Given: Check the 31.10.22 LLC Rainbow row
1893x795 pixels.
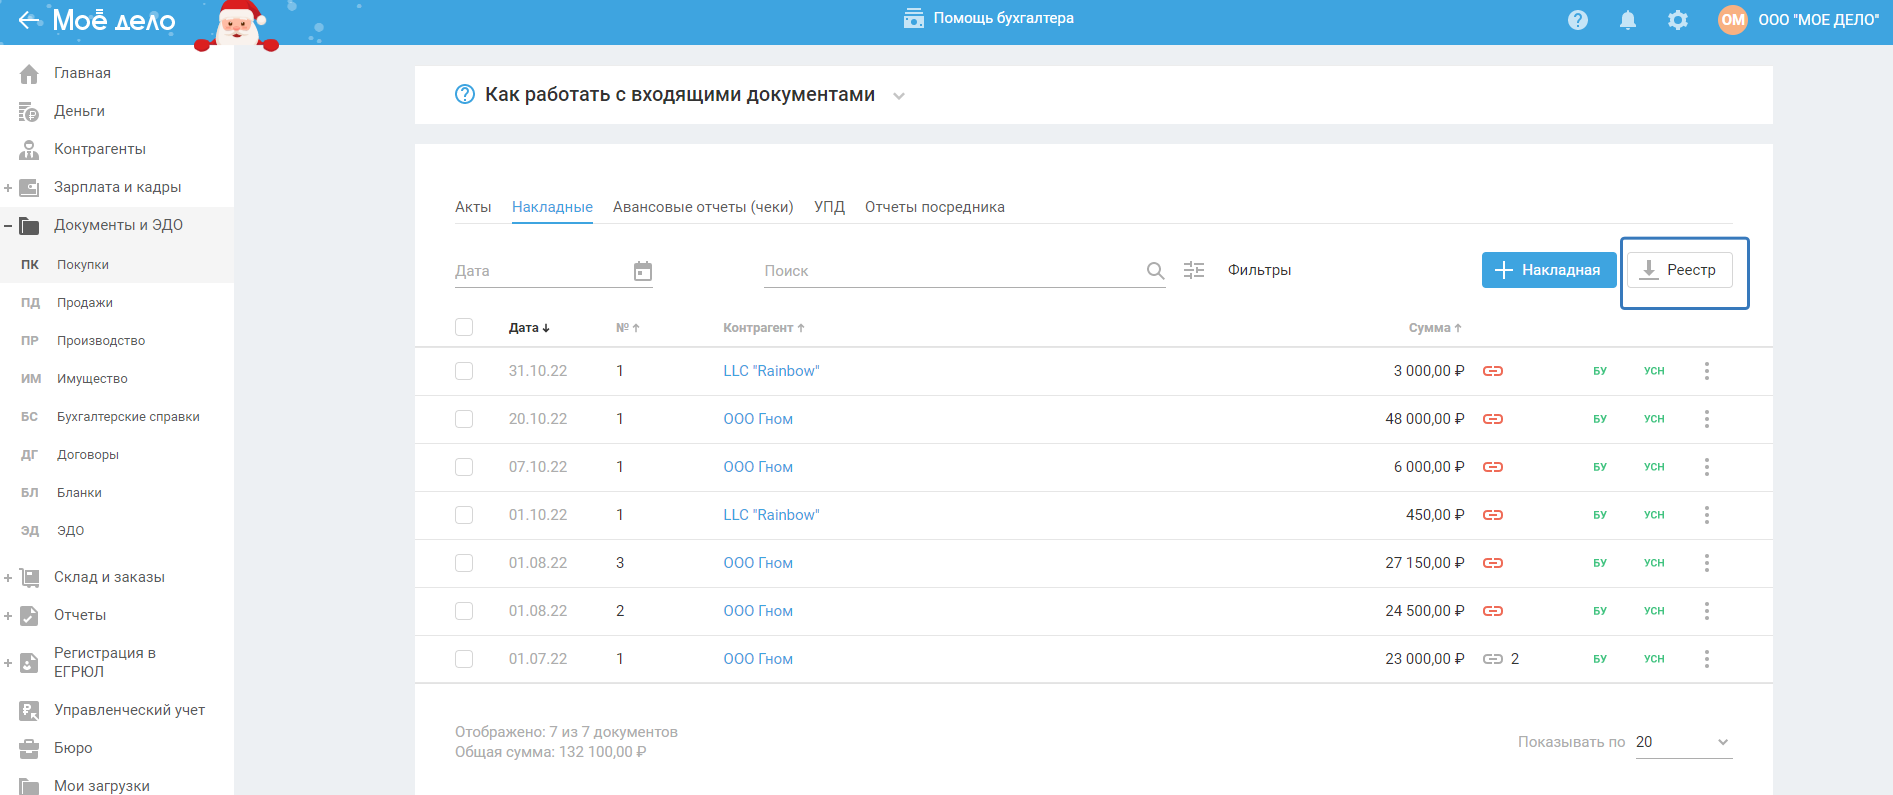Looking at the screenshot, I should click(x=464, y=371).
